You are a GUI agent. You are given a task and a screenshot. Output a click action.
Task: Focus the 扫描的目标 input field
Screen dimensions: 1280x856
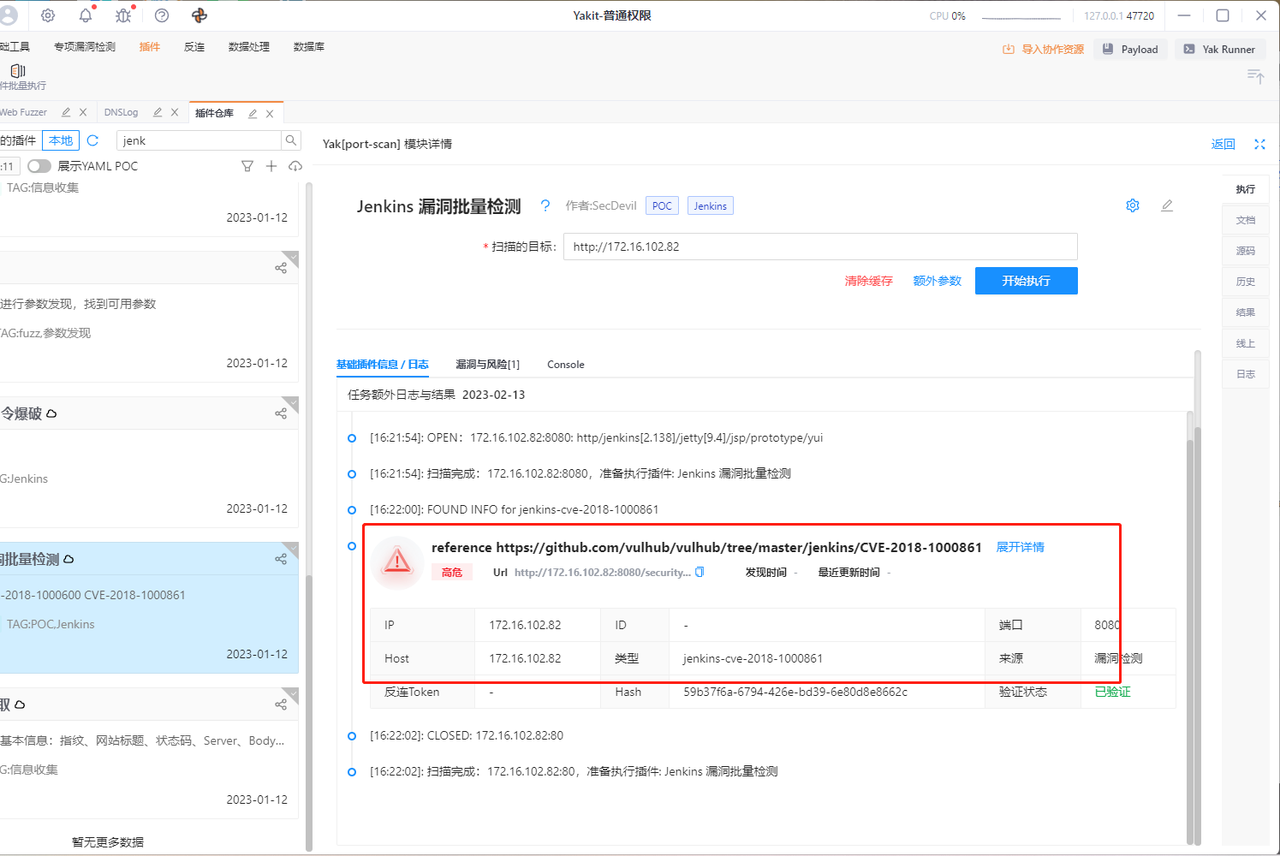tap(820, 246)
